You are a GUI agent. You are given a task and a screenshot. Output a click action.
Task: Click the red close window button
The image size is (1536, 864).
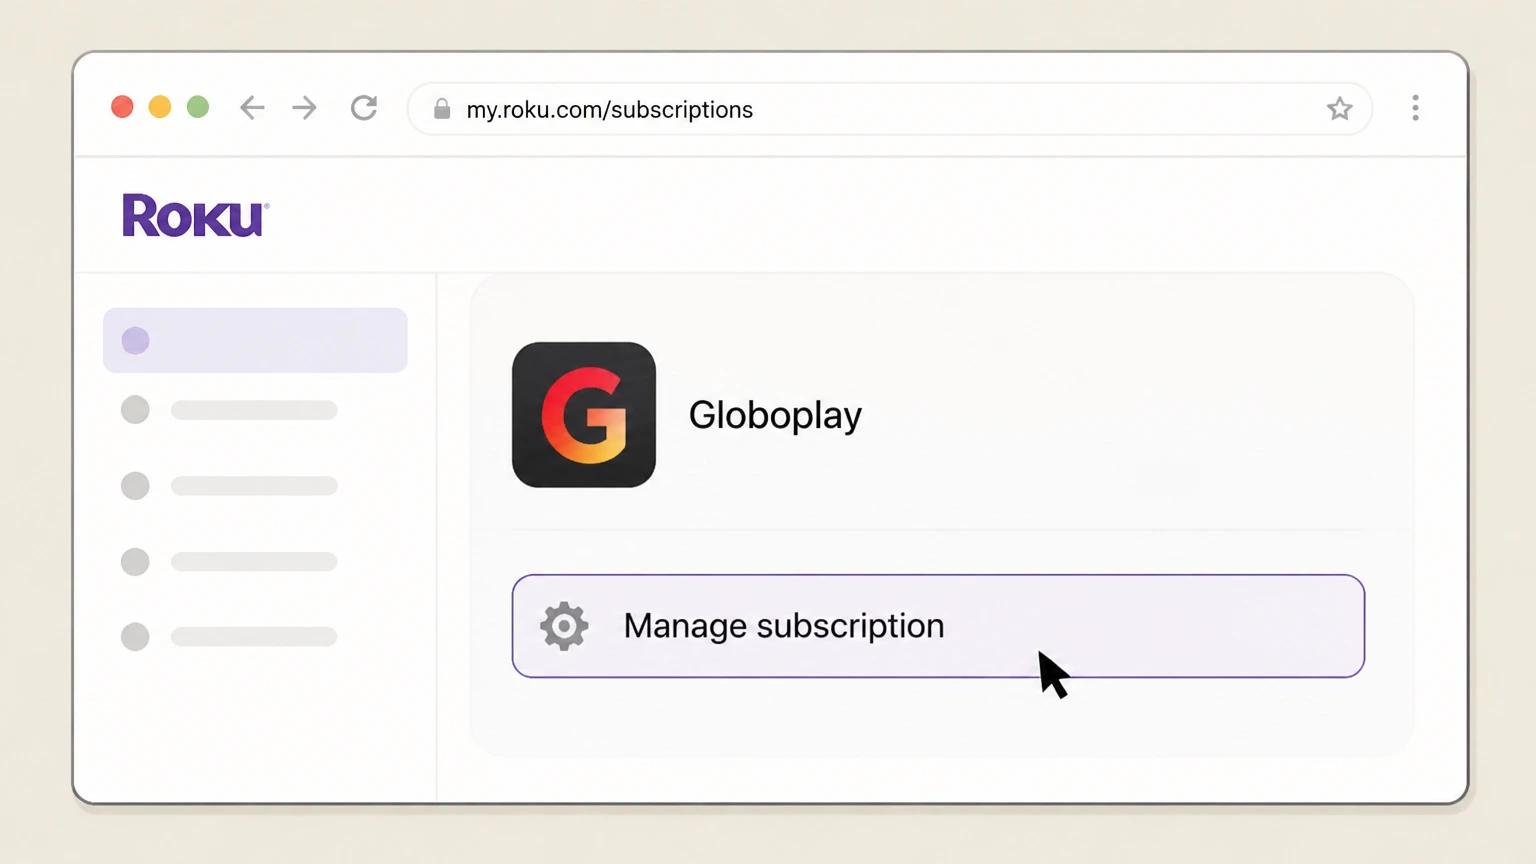pyautogui.click(x=122, y=107)
